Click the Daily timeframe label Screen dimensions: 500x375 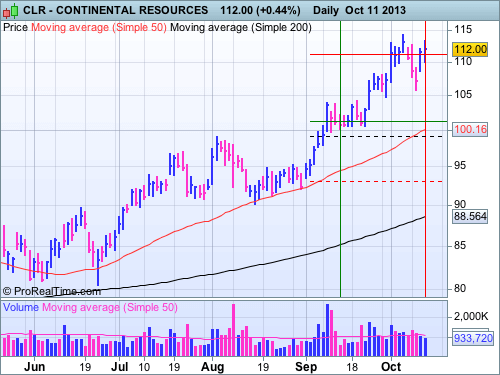(326, 11)
